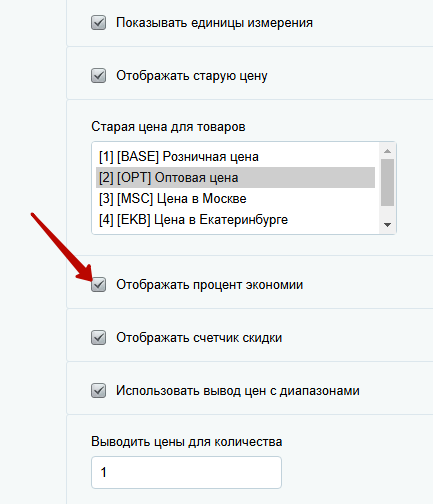Select the [2] [OPT] Оптовая цена option

(235, 178)
